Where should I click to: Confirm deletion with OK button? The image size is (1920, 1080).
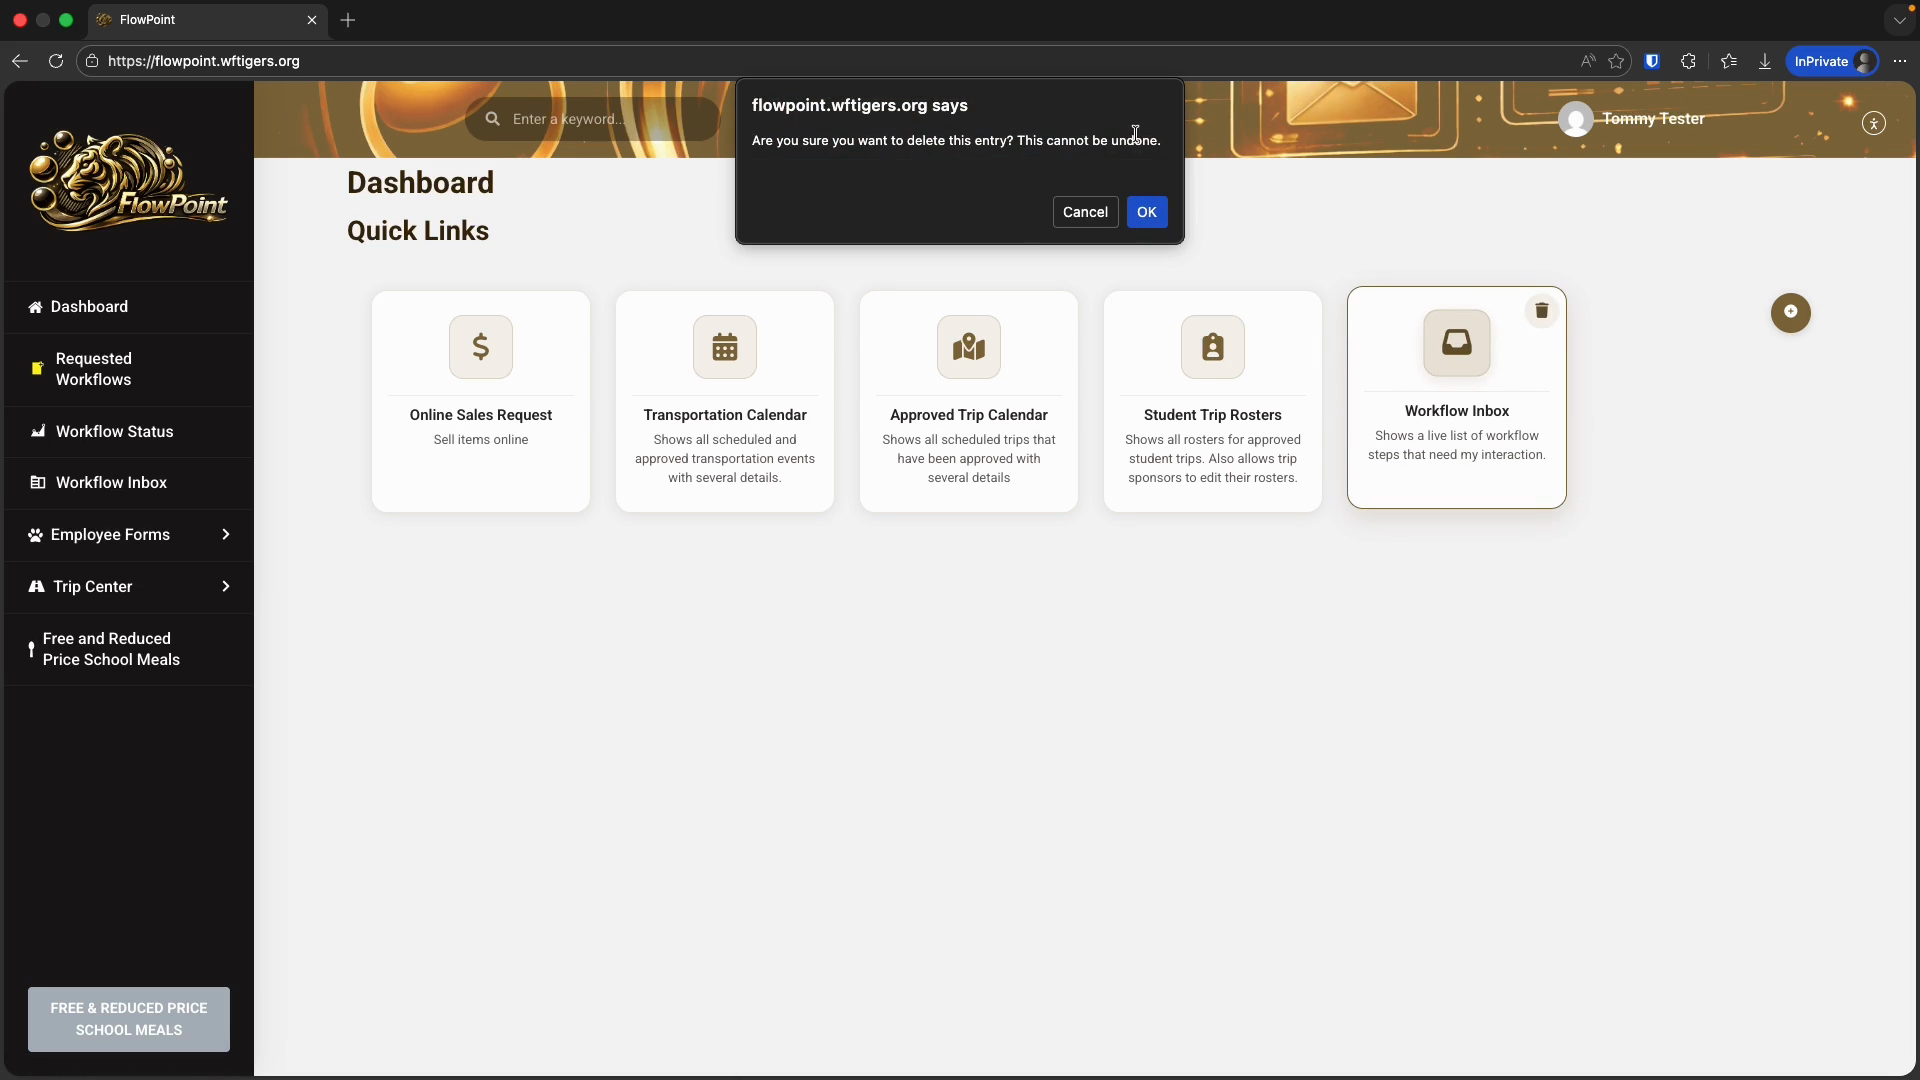(1146, 212)
